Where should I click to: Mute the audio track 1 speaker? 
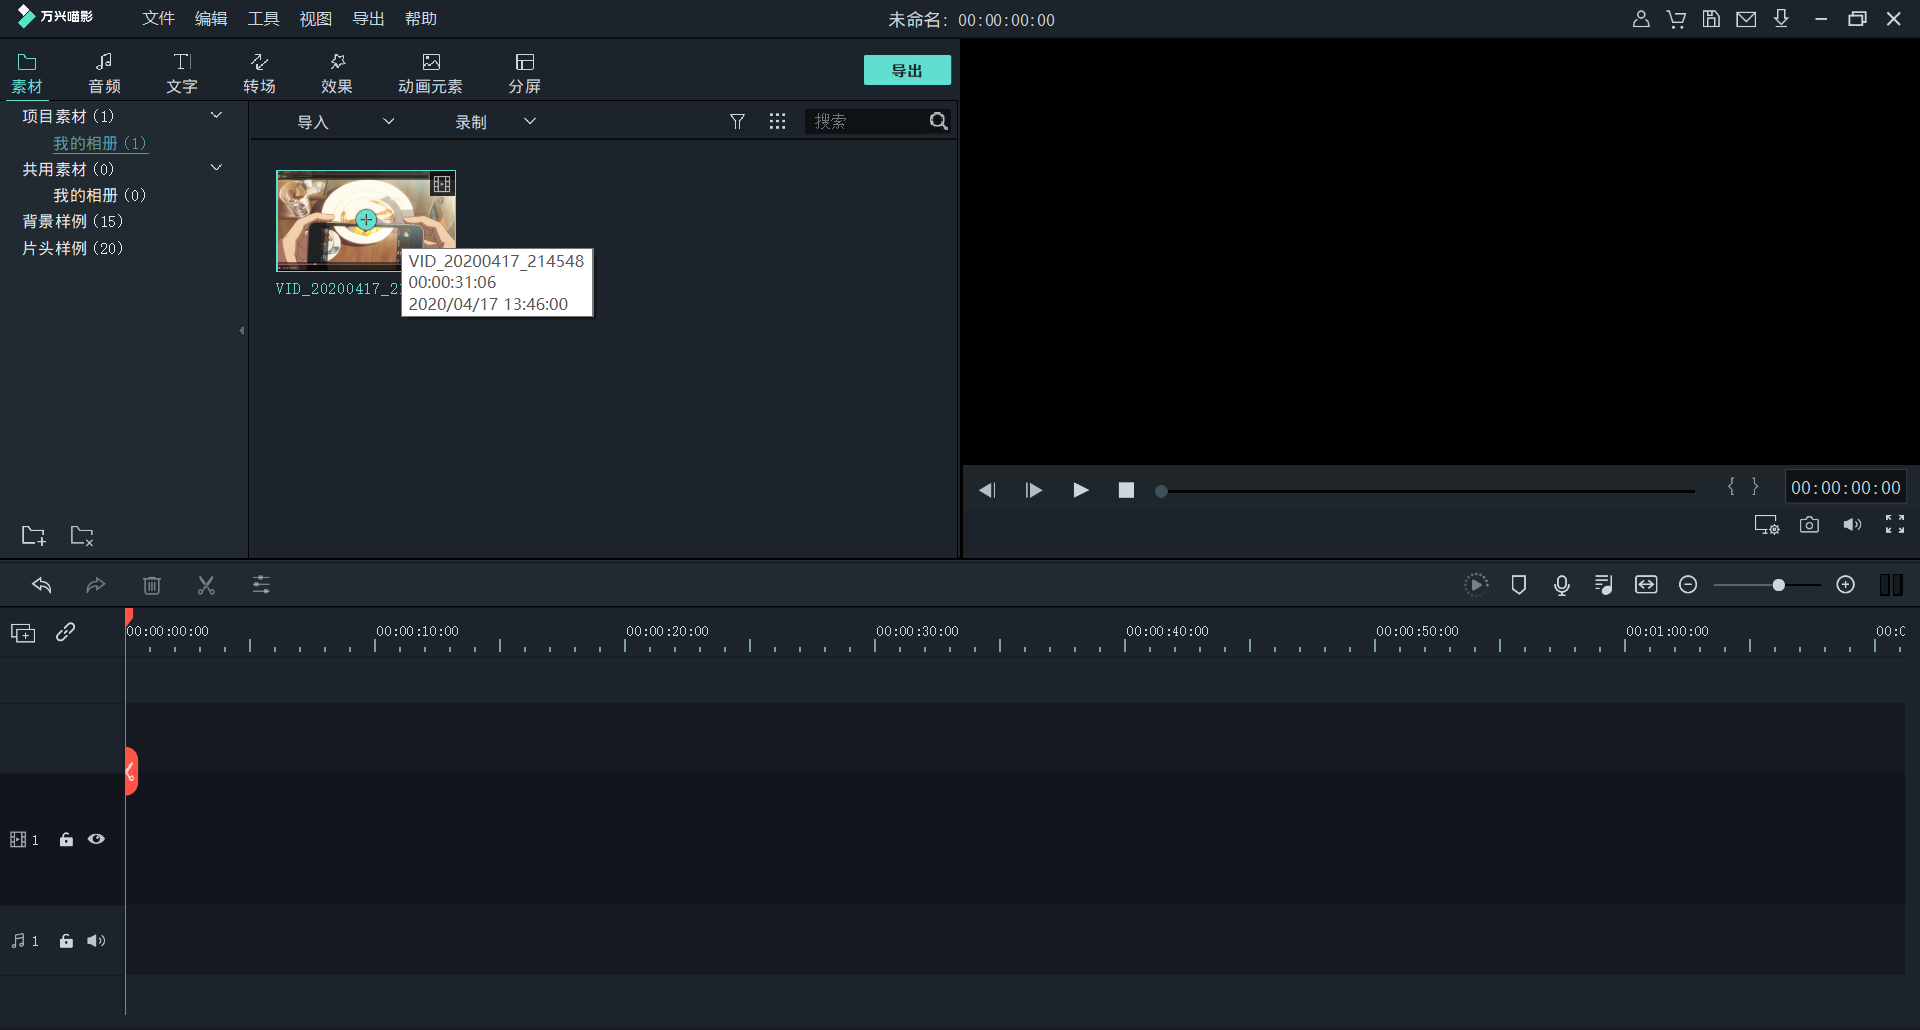tap(96, 941)
